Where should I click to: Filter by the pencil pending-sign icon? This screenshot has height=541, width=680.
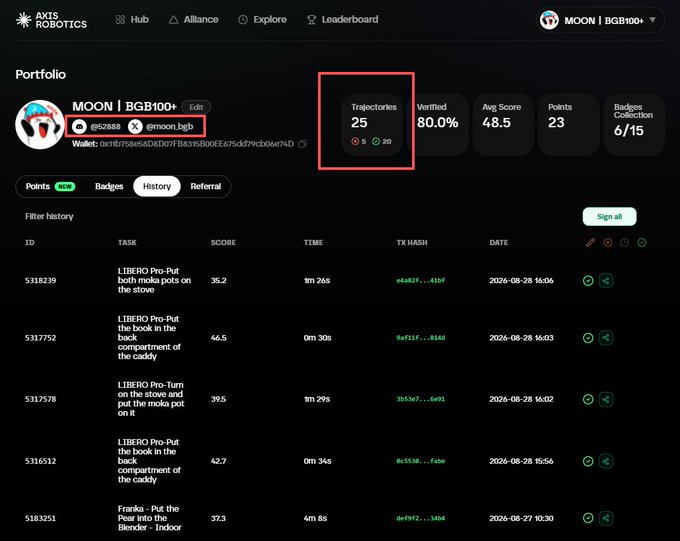tap(590, 243)
